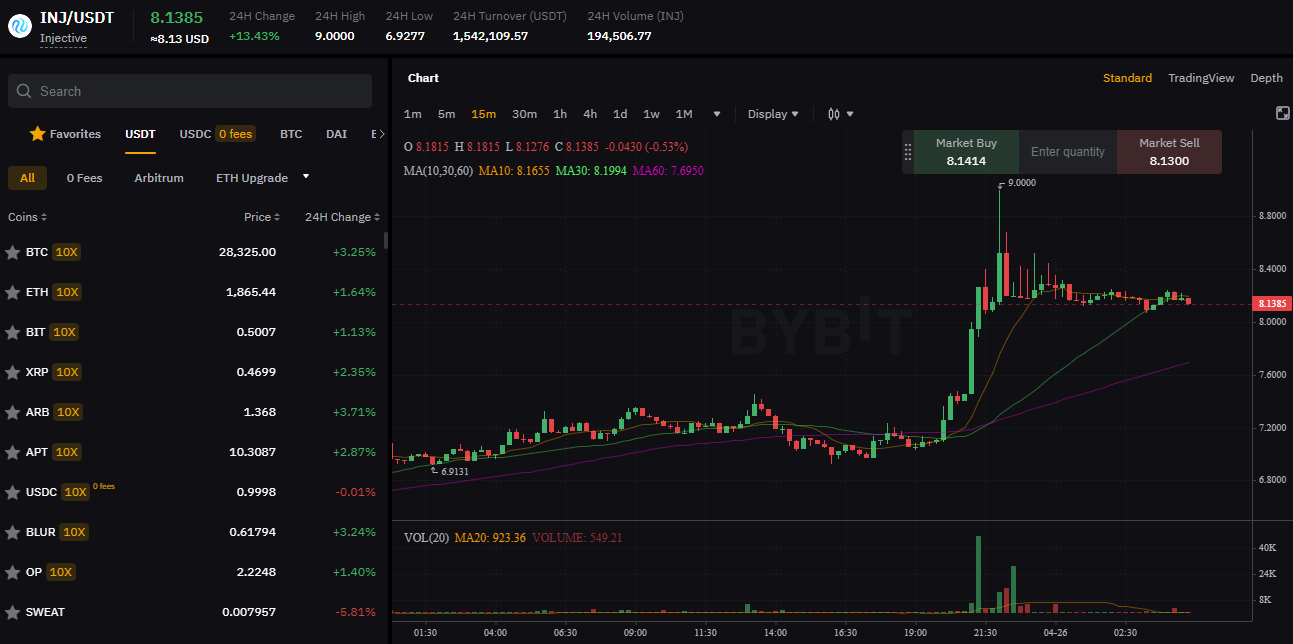The width and height of the screenshot is (1293, 644).
Task: Open more timeframes dropdown arrow
Action: 716,114
